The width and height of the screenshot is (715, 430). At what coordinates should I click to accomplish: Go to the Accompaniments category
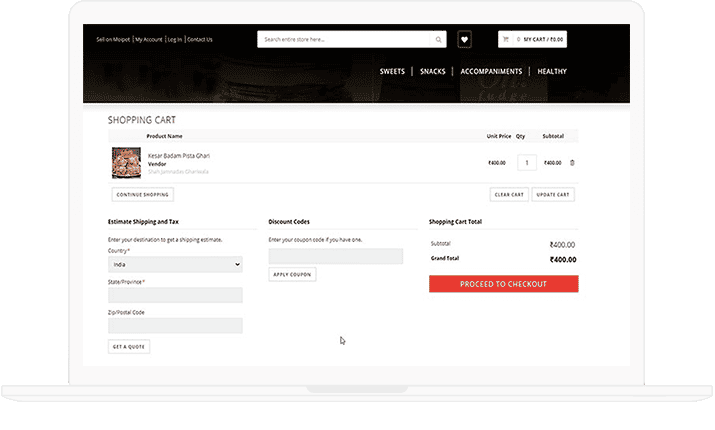(491, 72)
